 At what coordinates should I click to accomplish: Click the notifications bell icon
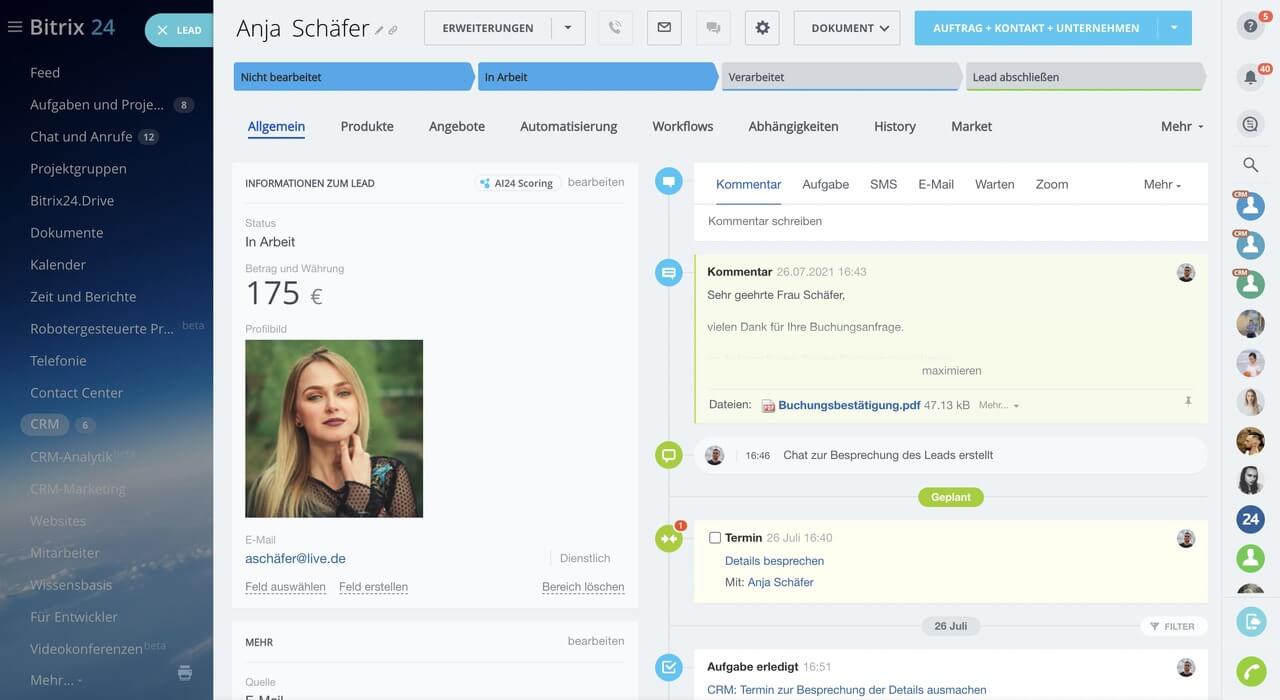pyautogui.click(x=1250, y=77)
